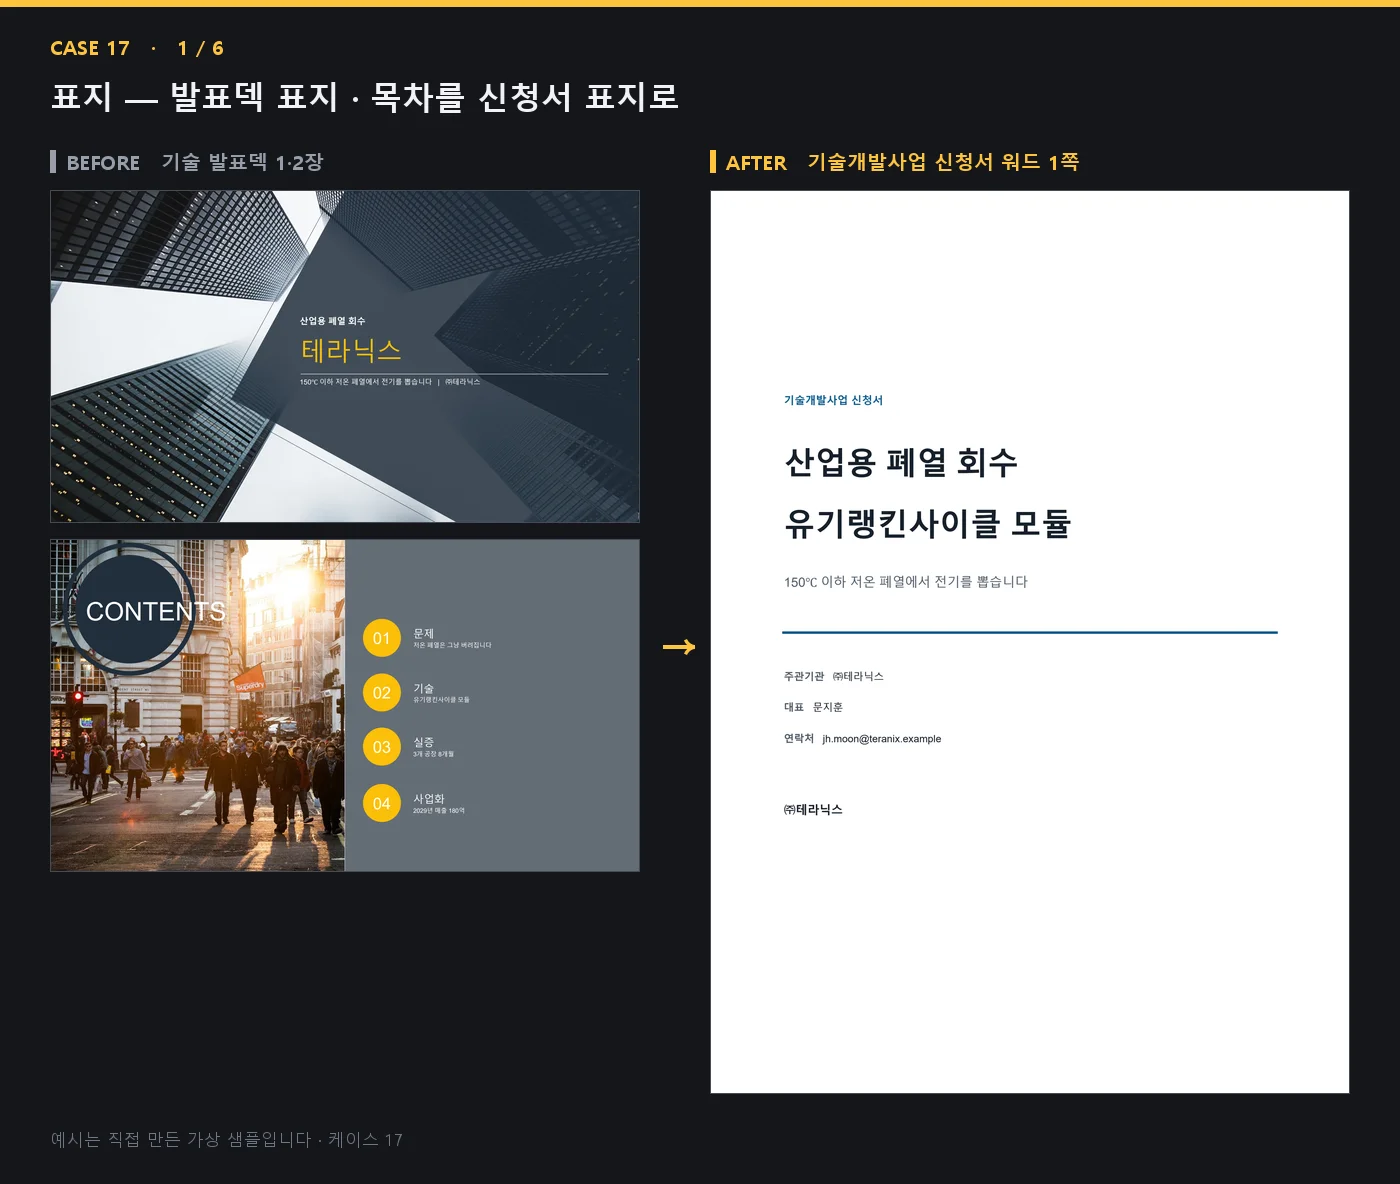1400x1184 pixels.
Task: Click '산업용 폐열 회수' on the skyscraper slide
Action: pos(333,321)
